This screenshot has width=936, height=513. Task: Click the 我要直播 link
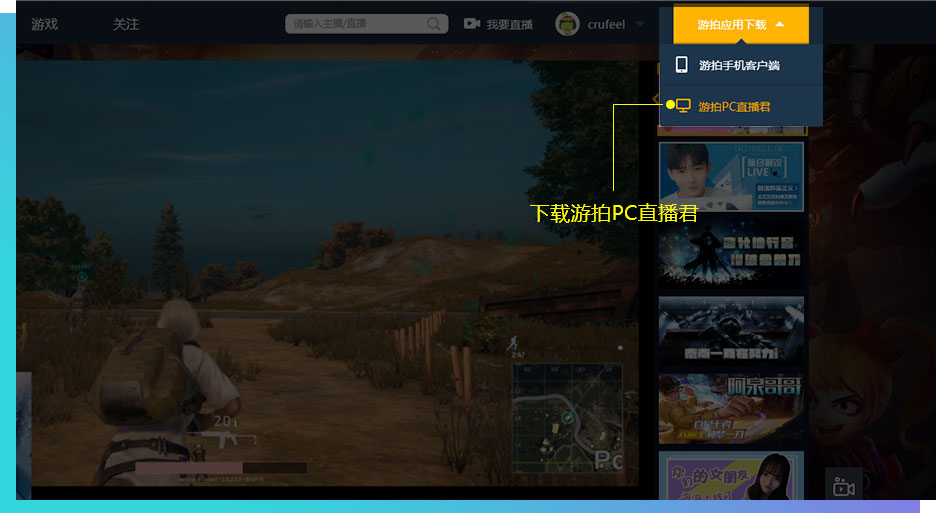[x=509, y=24]
